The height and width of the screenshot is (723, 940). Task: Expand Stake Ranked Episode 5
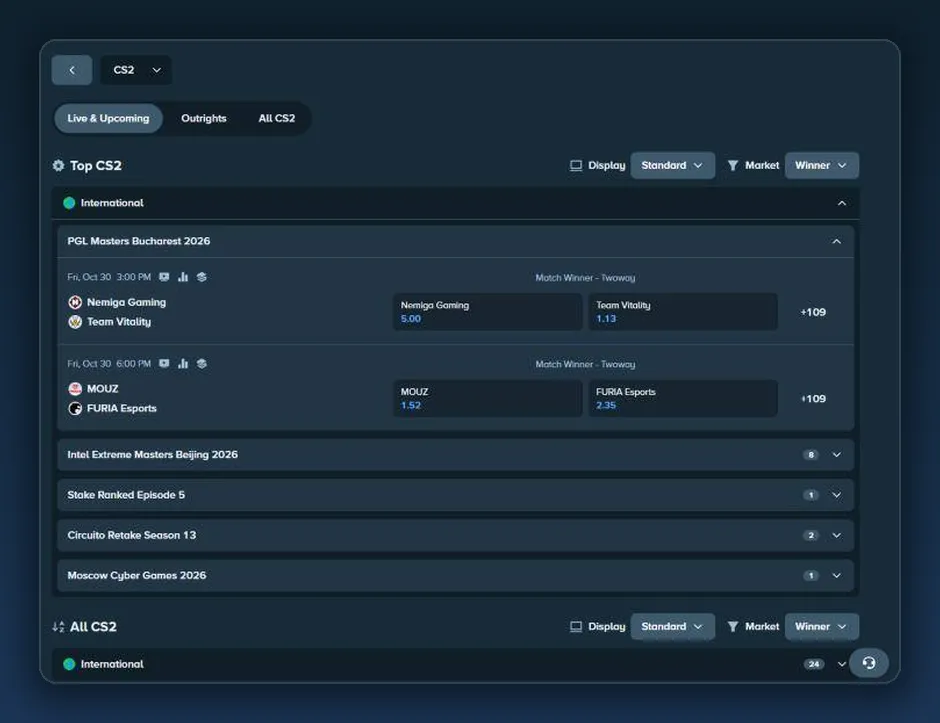tap(456, 495)
